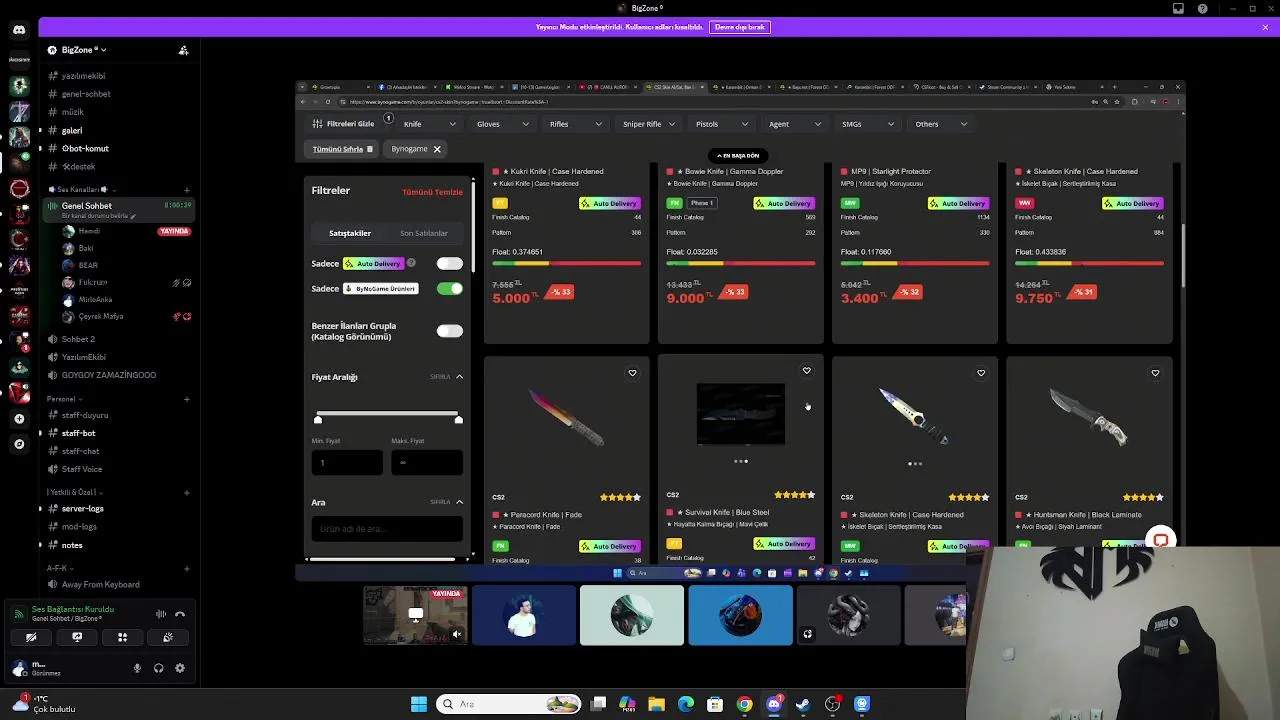Create channel in Personel category

[x=187, y=399]
